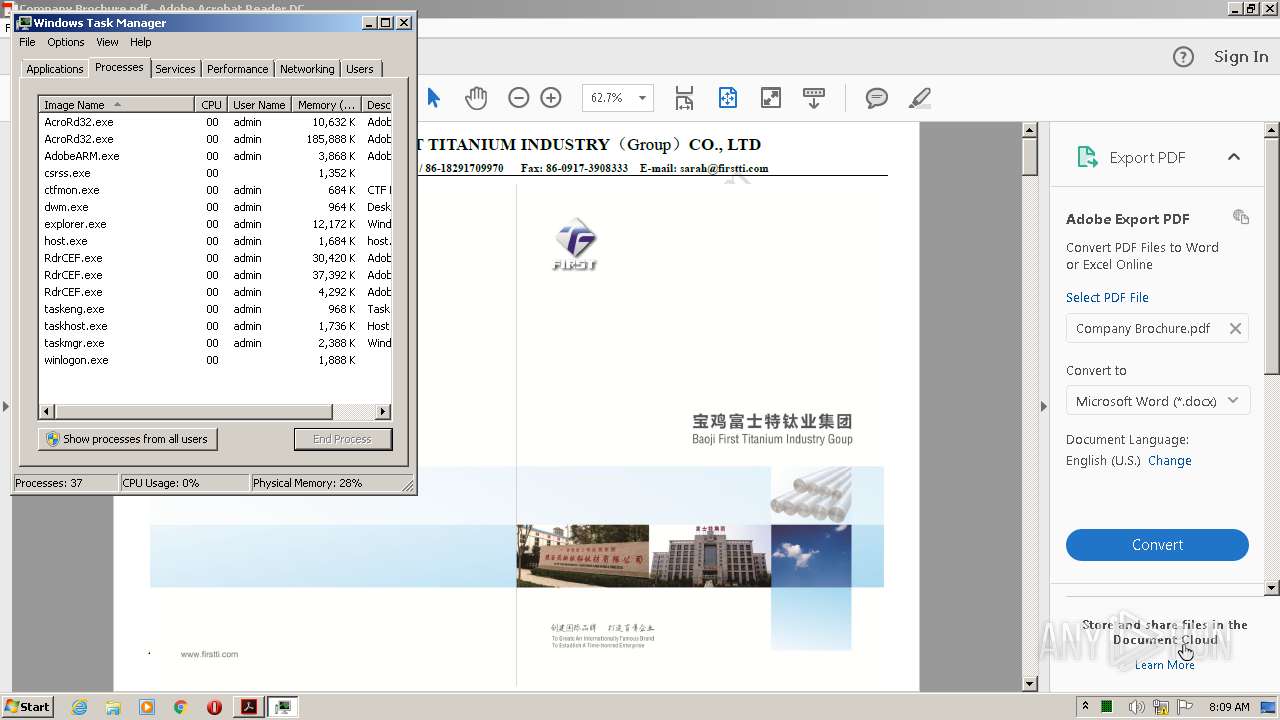Open Task Manager Options menu

pos(66,42)
